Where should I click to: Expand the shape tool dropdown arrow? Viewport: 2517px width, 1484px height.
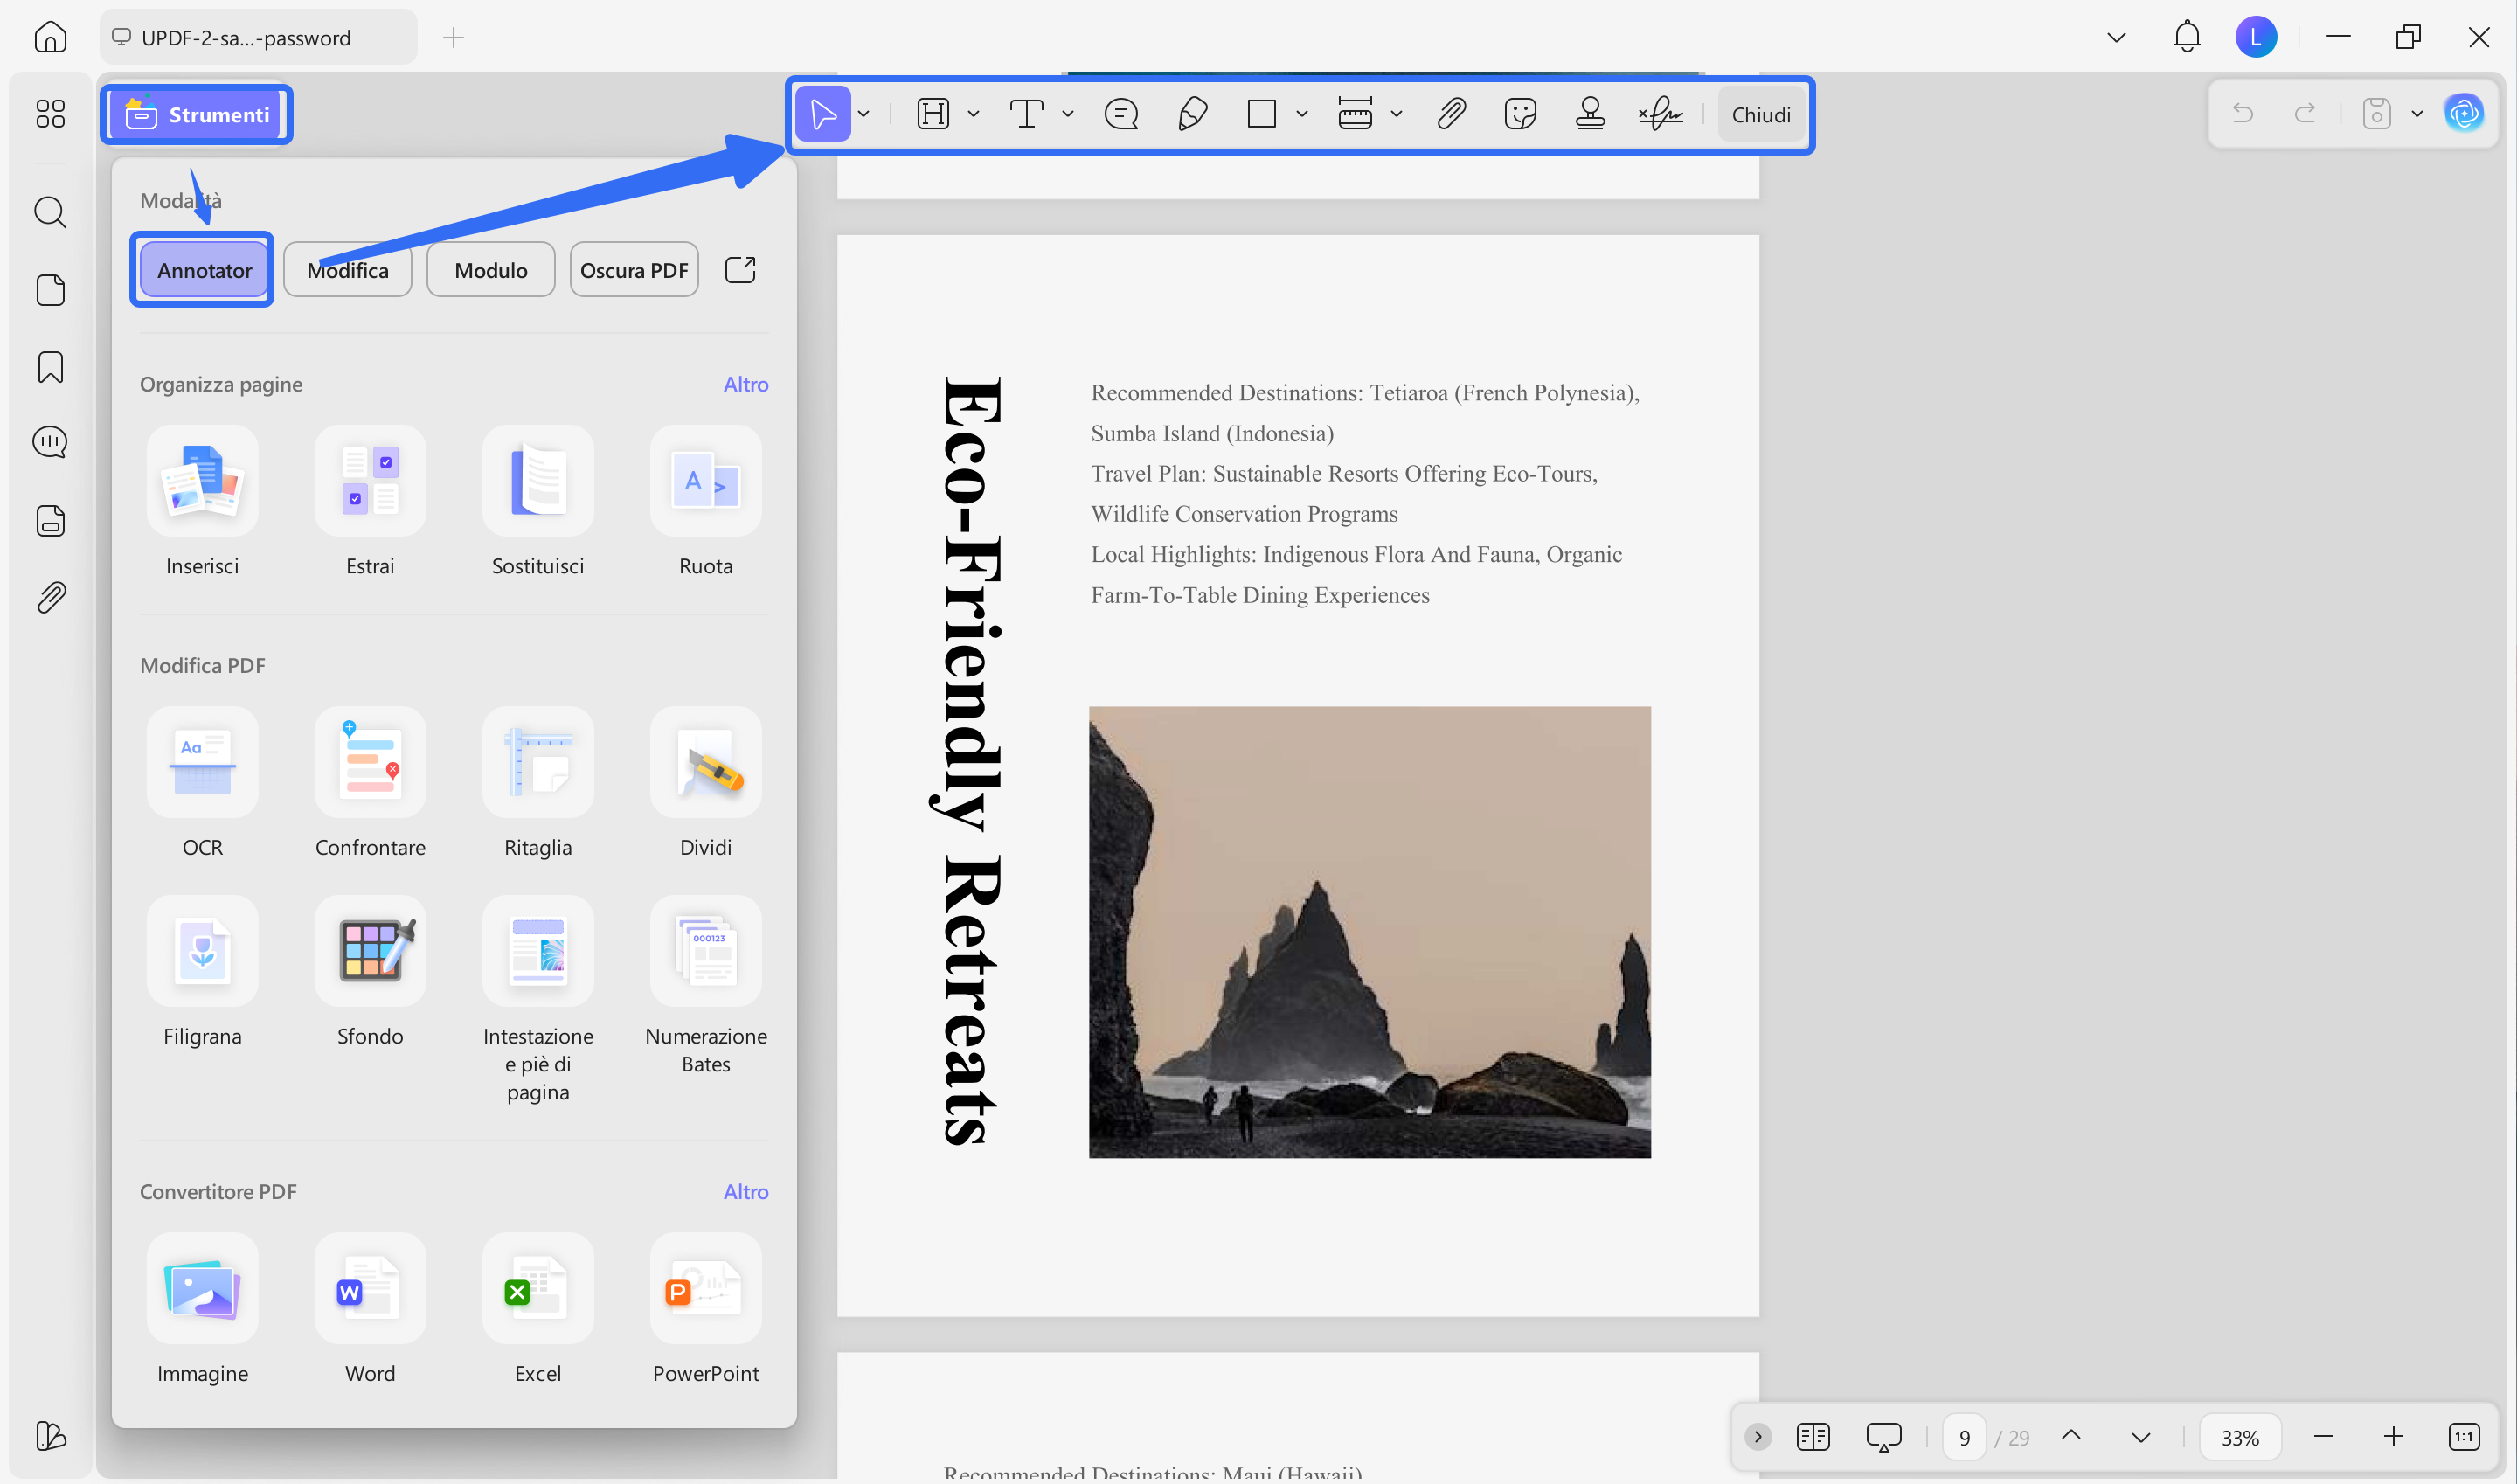1302,114
